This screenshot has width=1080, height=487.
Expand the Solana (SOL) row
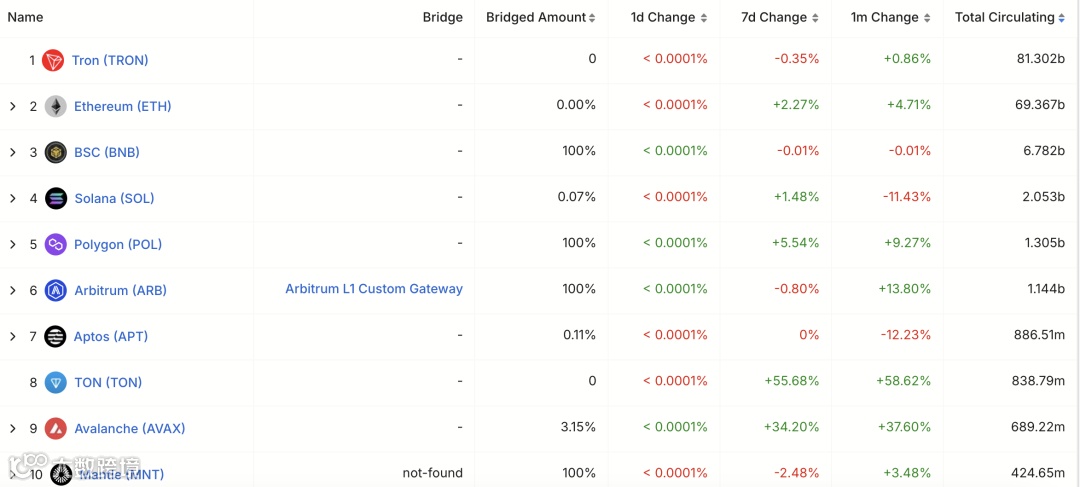(x=13, y=198)
